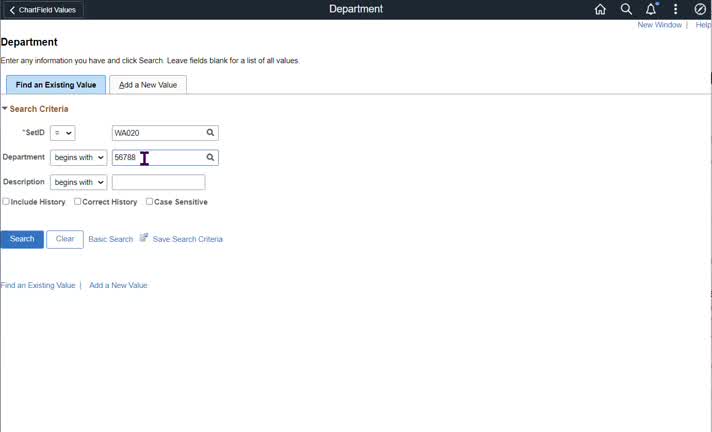Open Department lookup magnifier
The width and height of the screenshot is (712, 432).
pos(210,157)
